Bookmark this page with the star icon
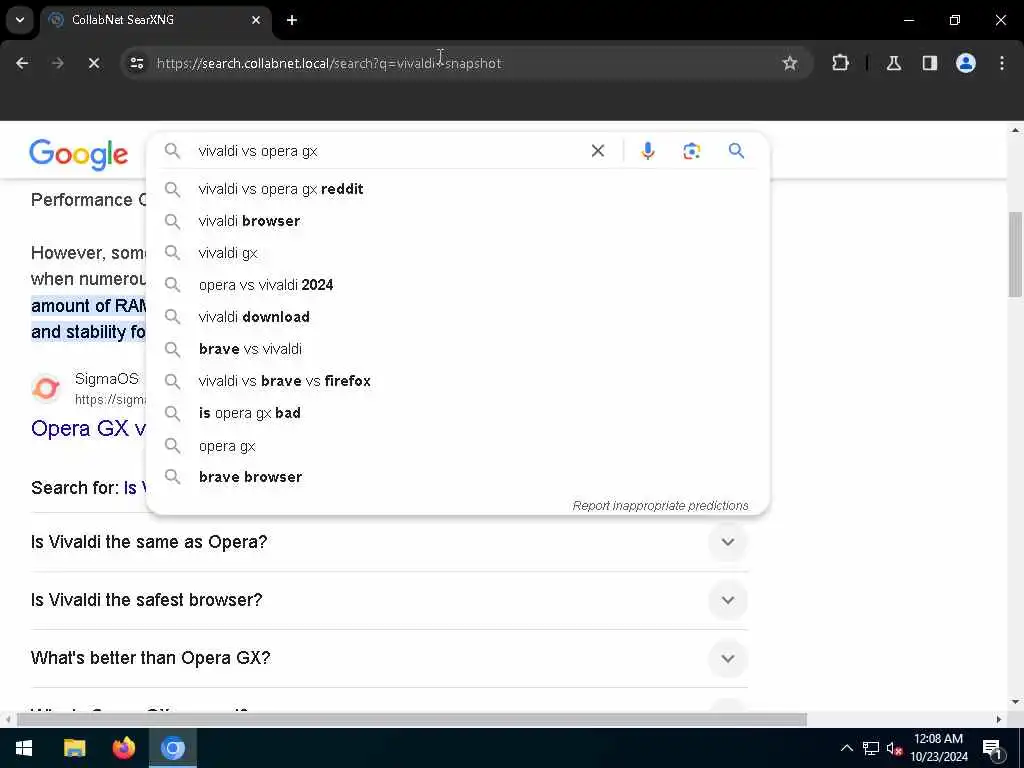 point(790,63)
